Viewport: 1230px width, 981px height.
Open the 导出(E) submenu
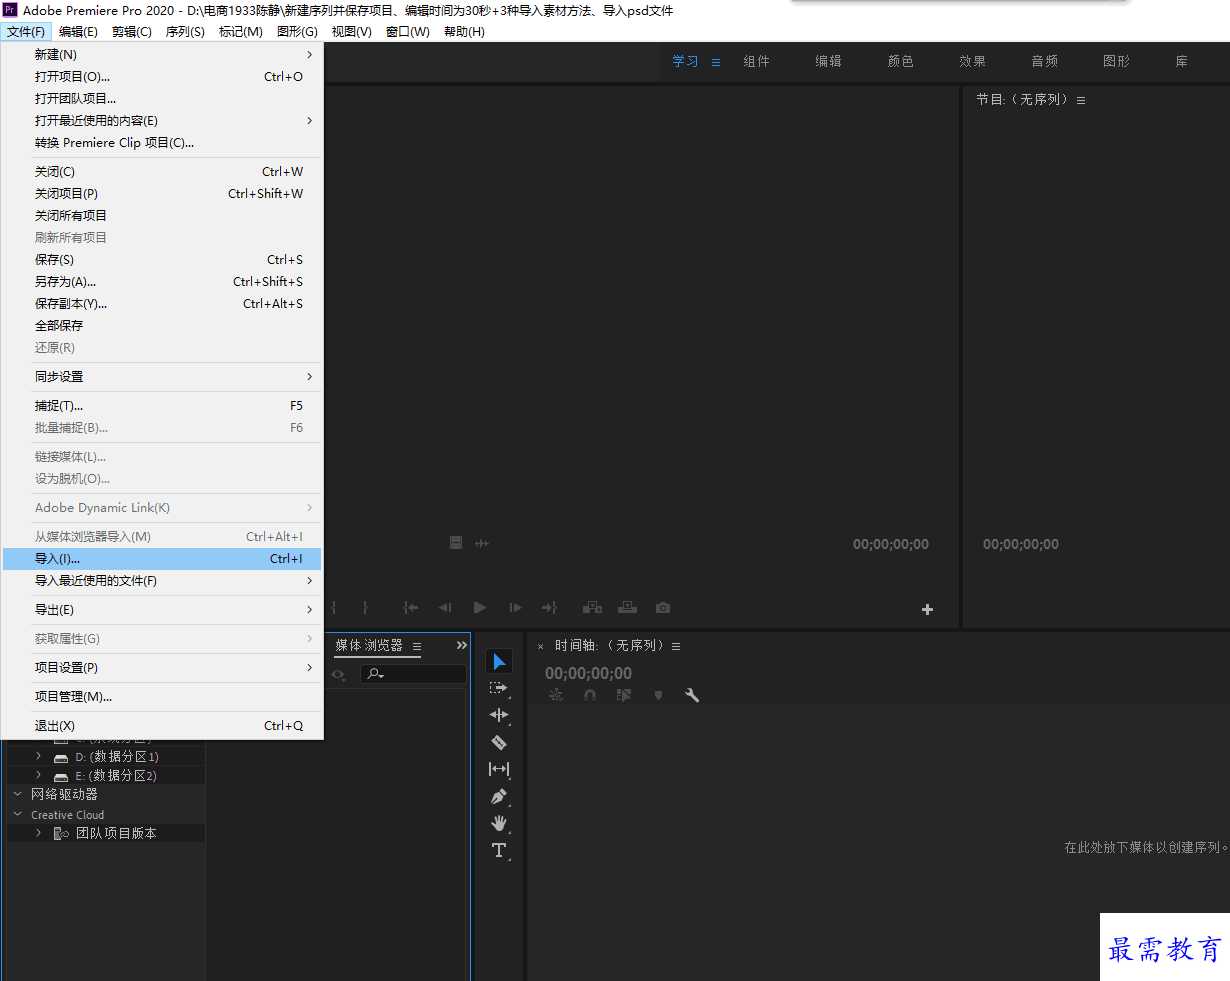pyautogui.click(x=163, y=610)
